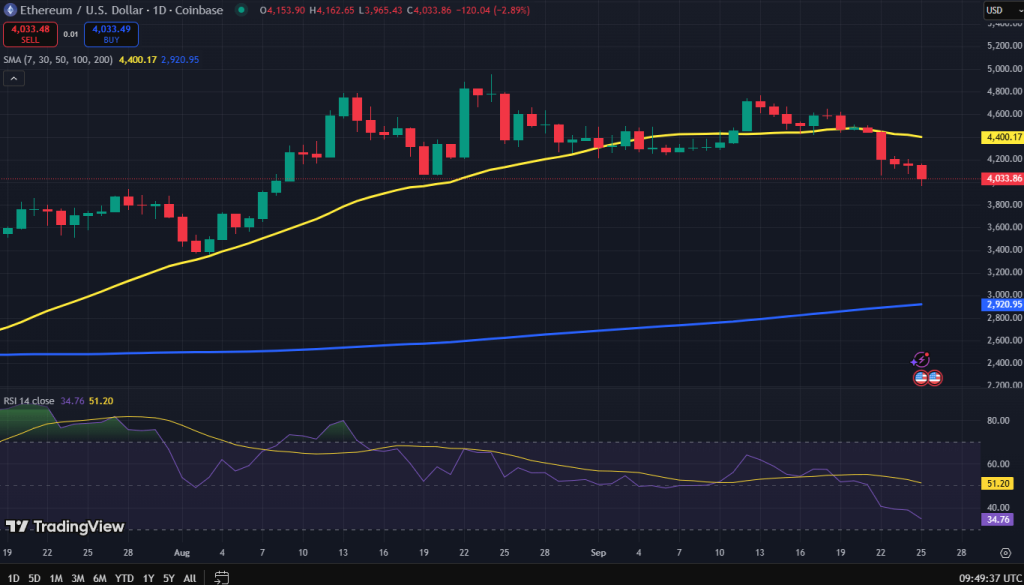
Task: Click the 51.20 value in RSI legend
Action: [x=99, y=401]
